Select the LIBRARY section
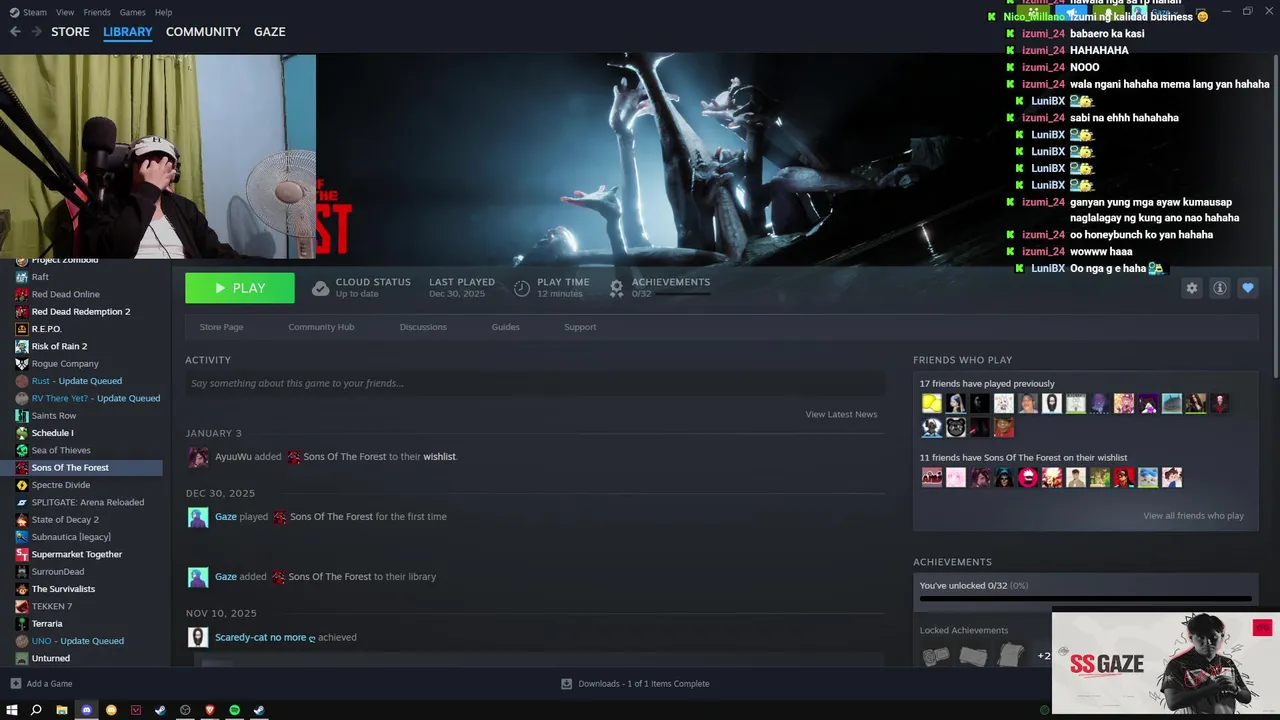Image resolution: width=1280 pixels, height=720 pixels. tap(128, 32)
